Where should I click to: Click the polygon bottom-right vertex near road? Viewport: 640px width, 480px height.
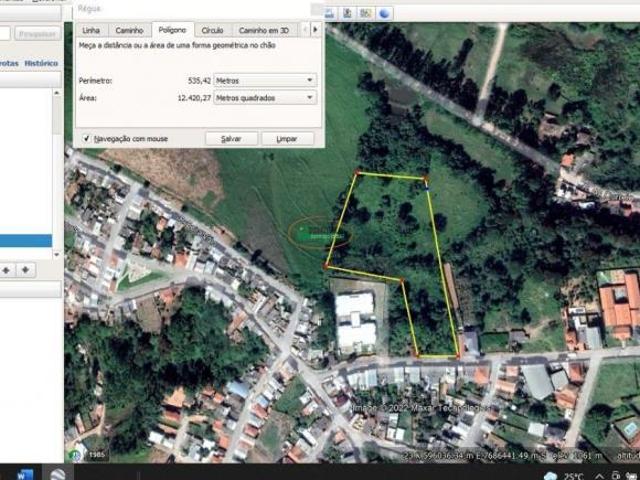458,356
